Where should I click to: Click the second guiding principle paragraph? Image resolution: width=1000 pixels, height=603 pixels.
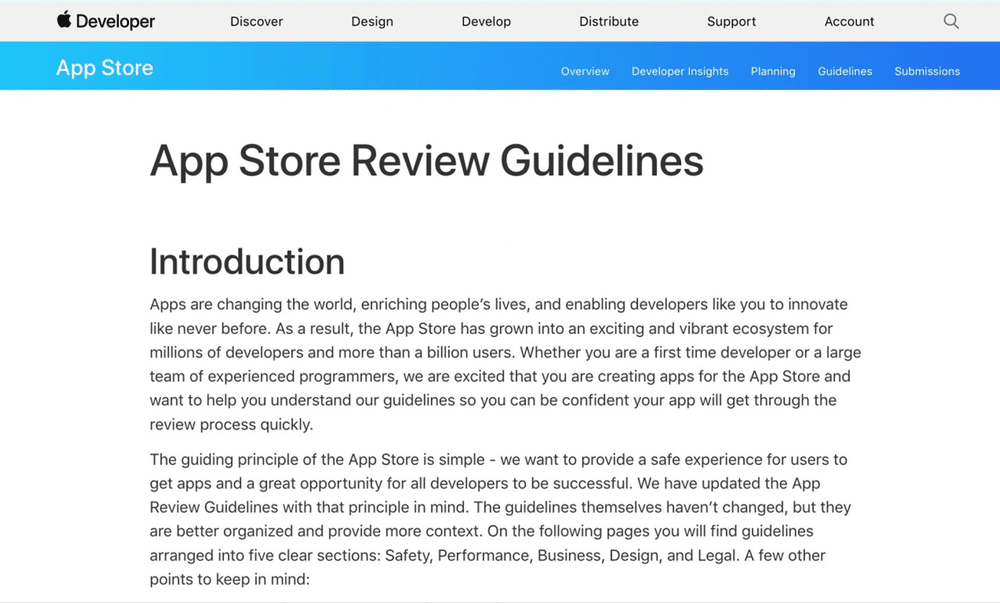point(500,518)
